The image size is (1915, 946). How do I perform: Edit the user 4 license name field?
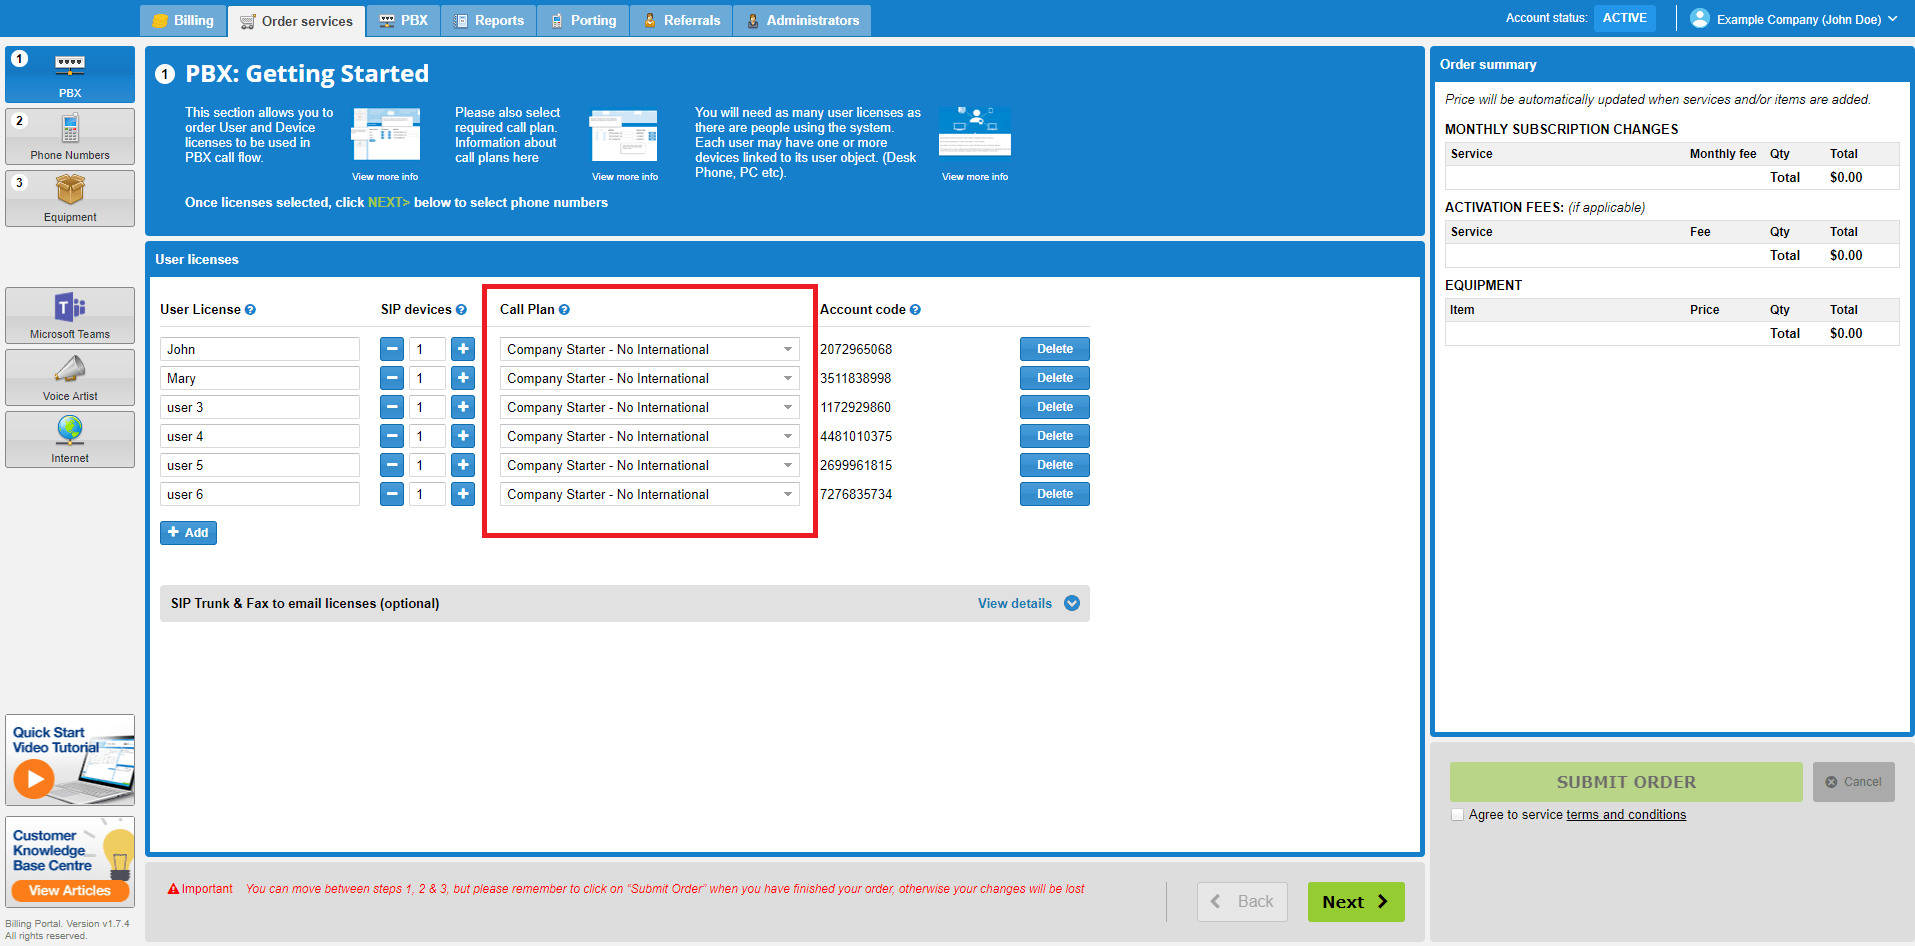click(260, 436)
